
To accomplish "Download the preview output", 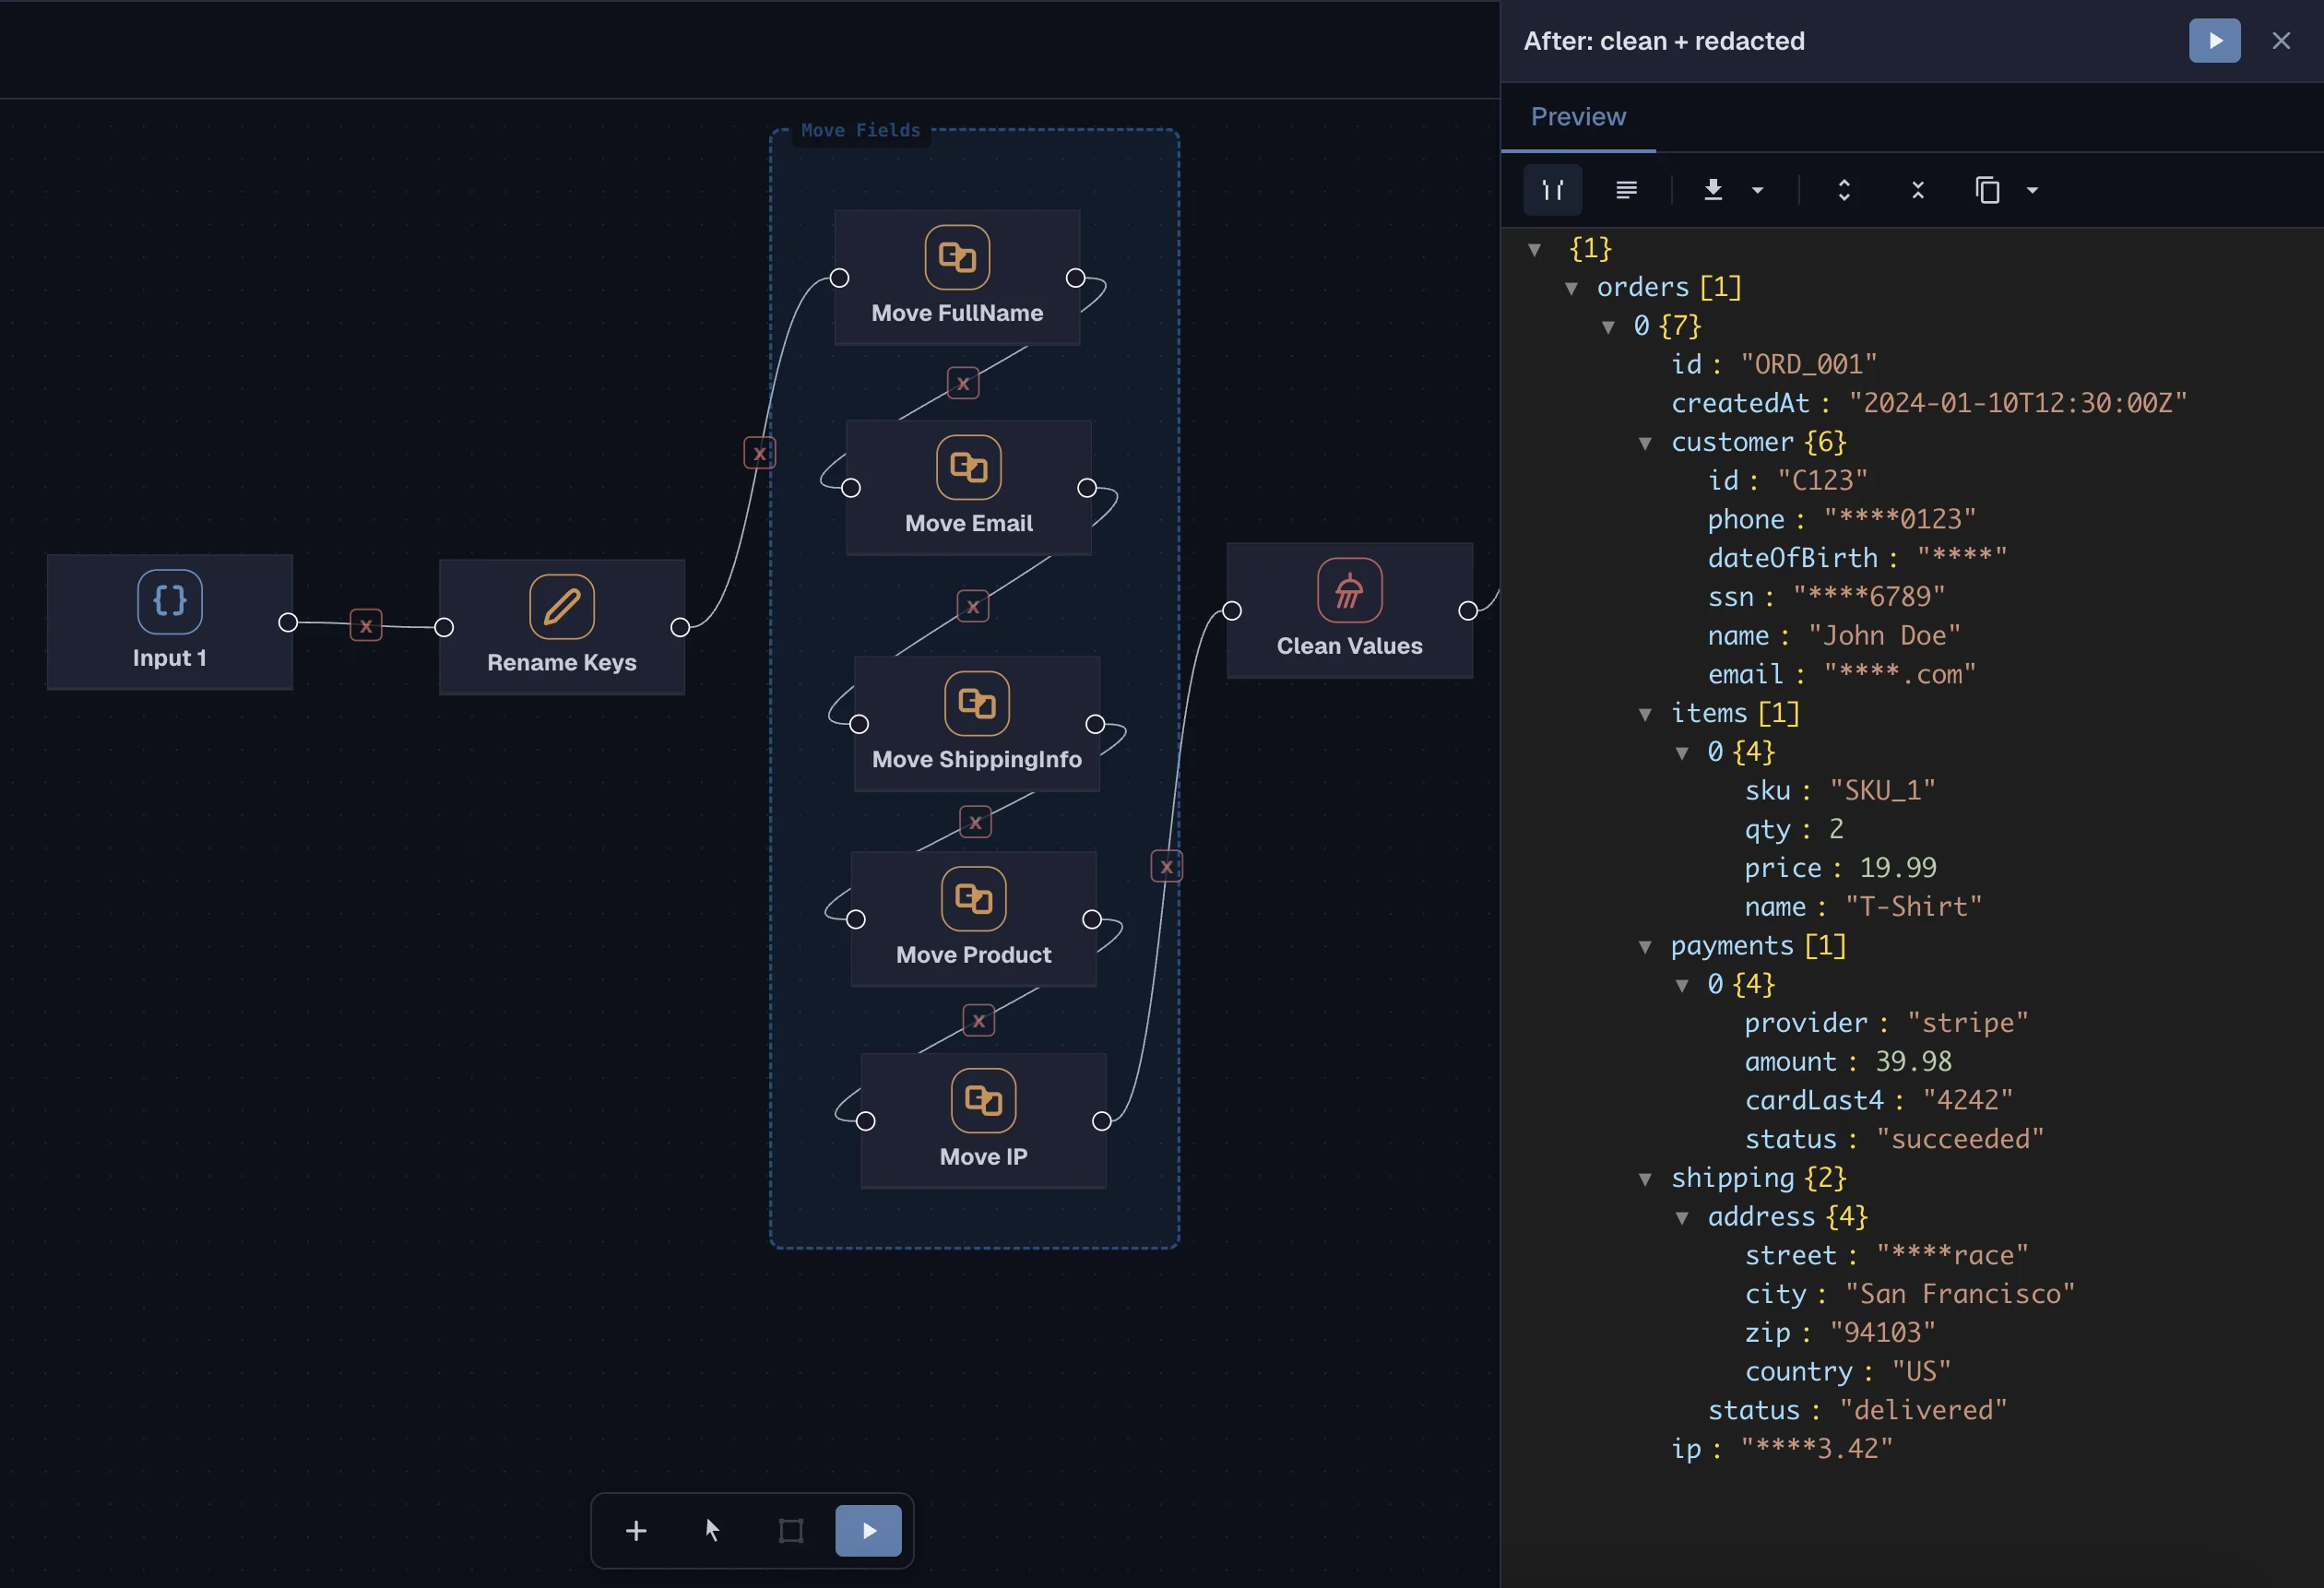I will 1713,189.
